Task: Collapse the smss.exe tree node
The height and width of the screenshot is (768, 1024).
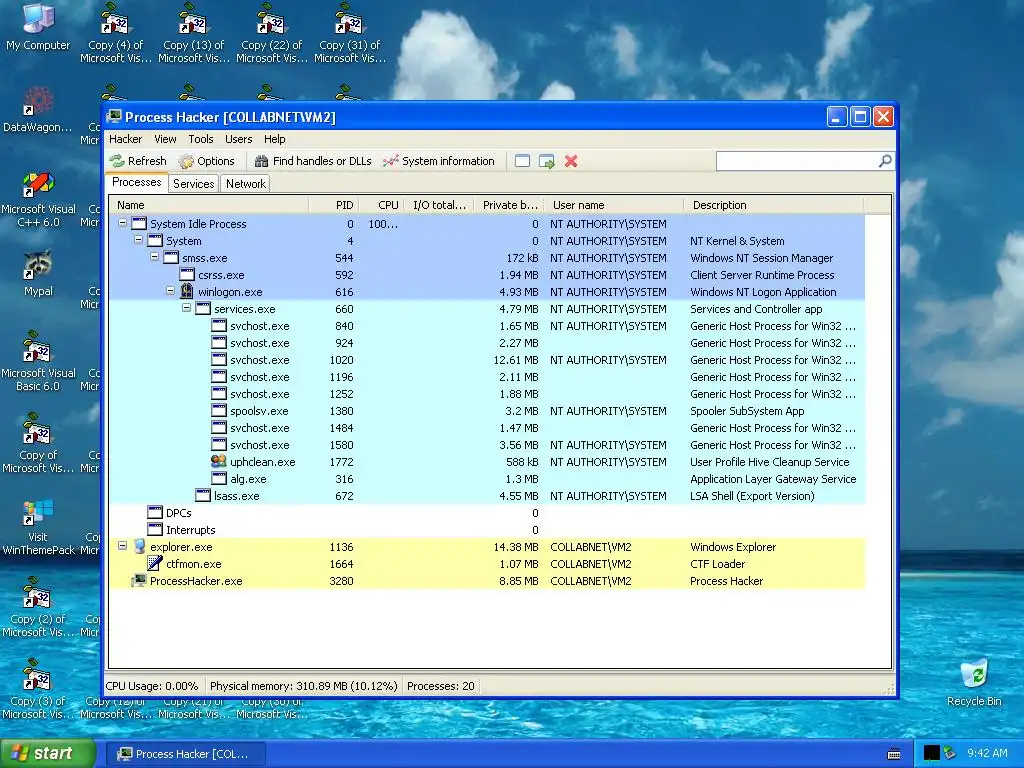Action: [x=155, y=257]
